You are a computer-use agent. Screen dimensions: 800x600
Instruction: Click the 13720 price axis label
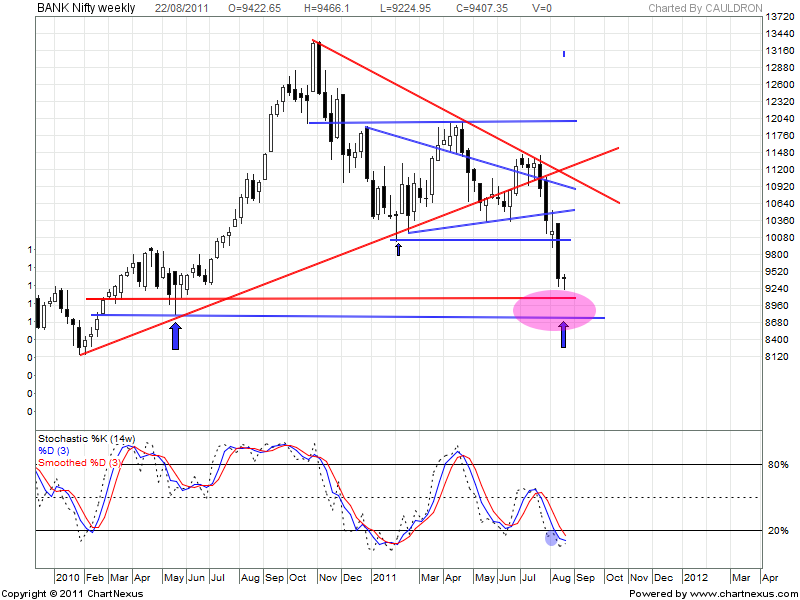tap(780, 19)
